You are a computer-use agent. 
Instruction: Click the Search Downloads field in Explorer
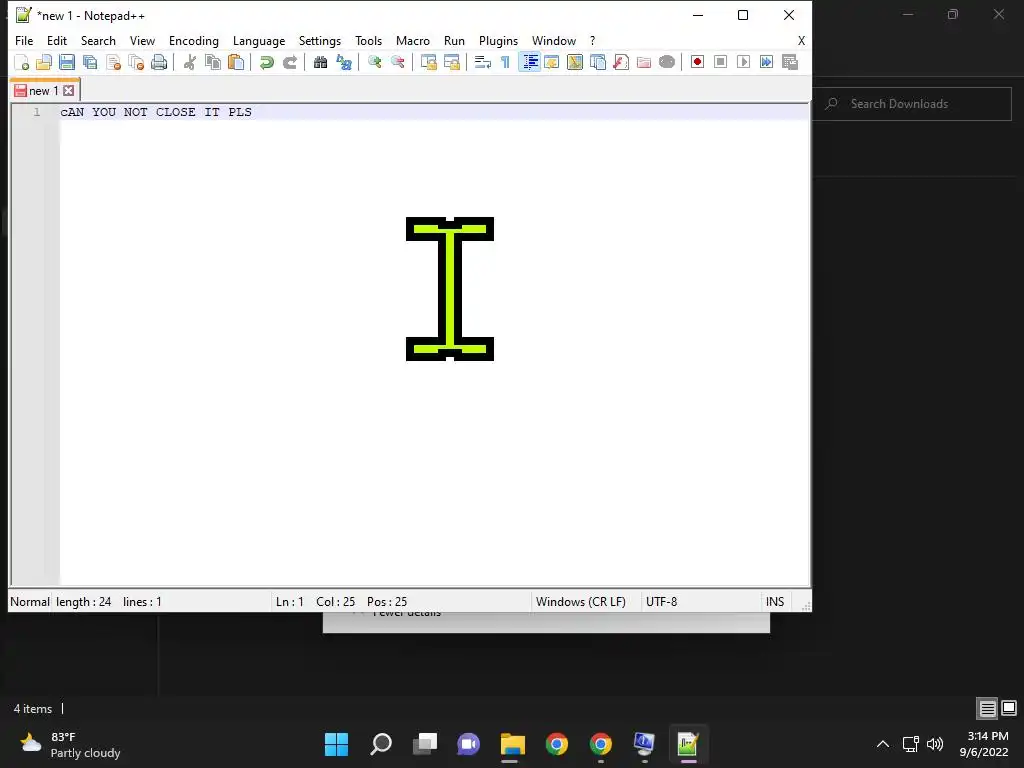pos(912,104)
